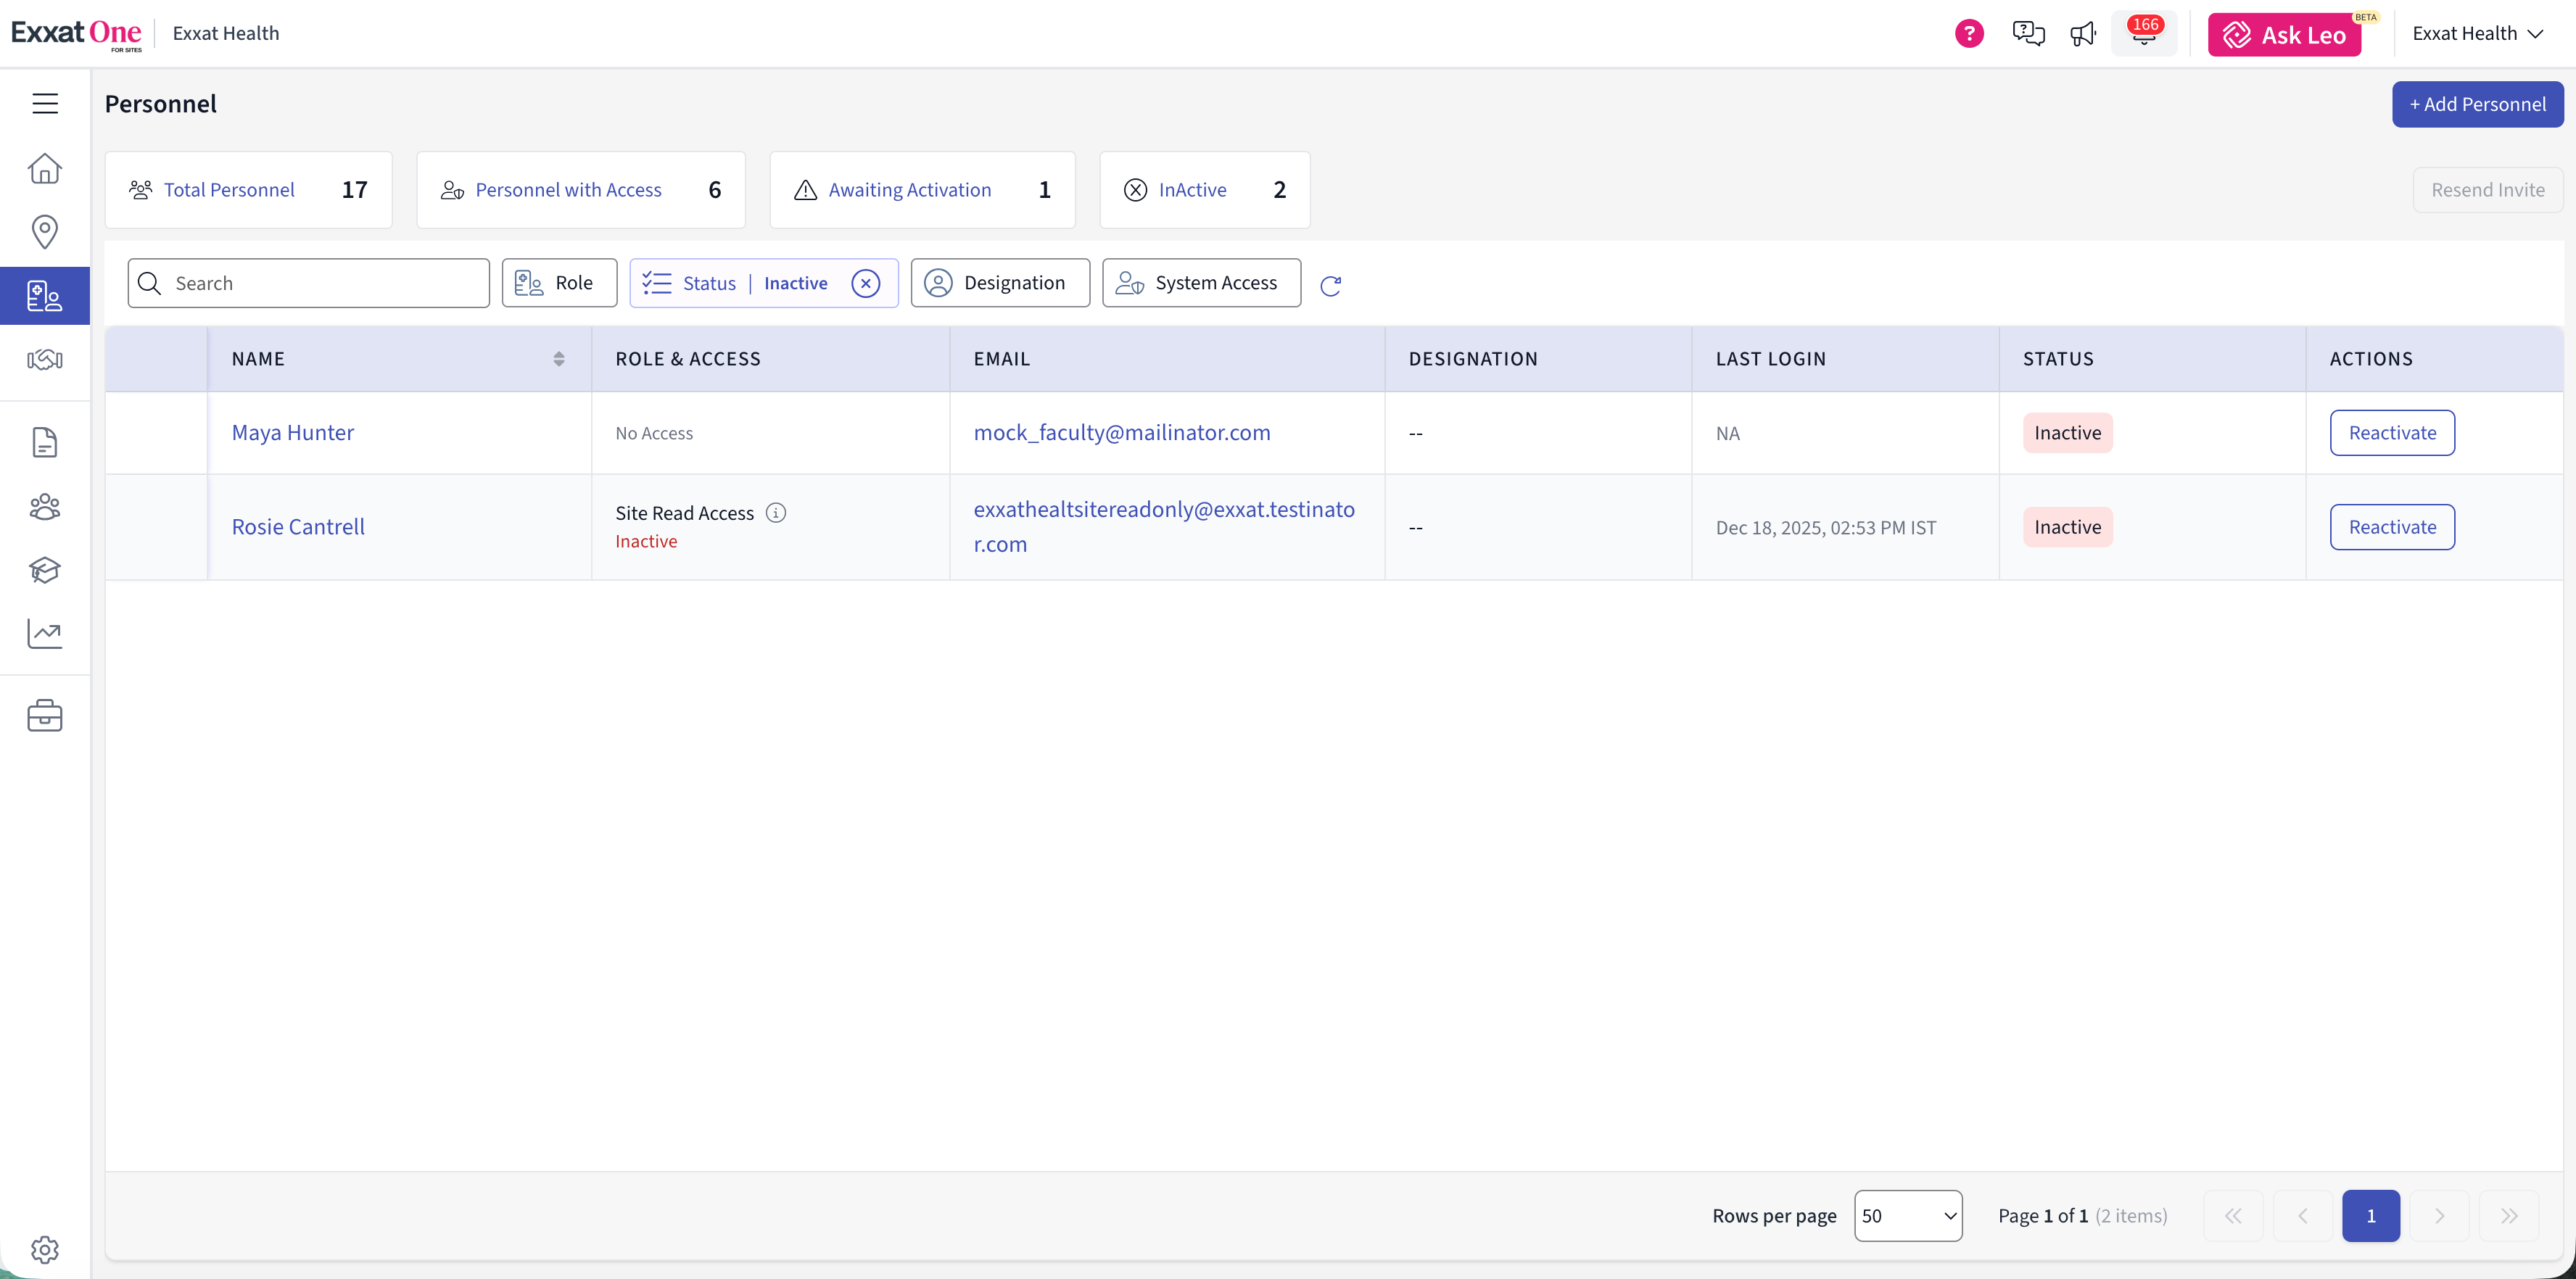Viewport: 2576px width, 1279px height.
Task: Select the InActive summary card
Action: click(1204, 190)
